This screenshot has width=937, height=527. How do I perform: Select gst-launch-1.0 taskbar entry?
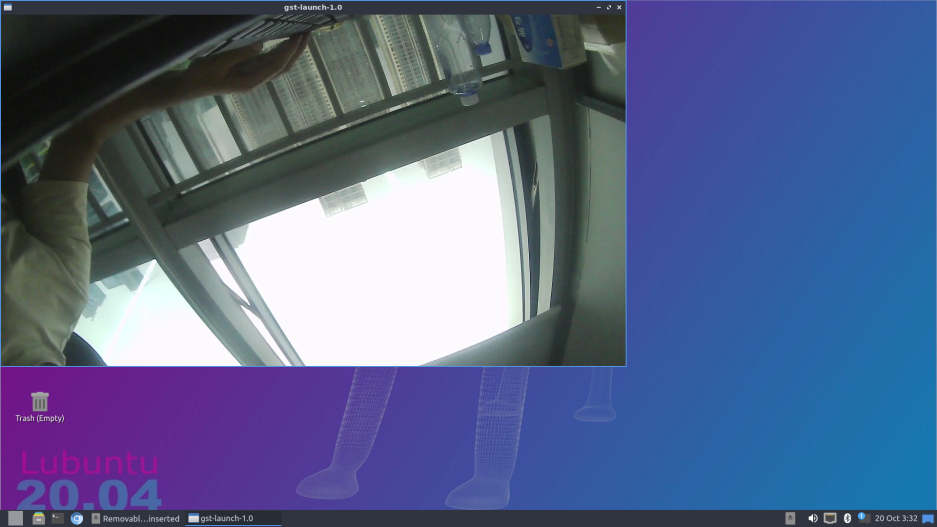click(233, 519)
